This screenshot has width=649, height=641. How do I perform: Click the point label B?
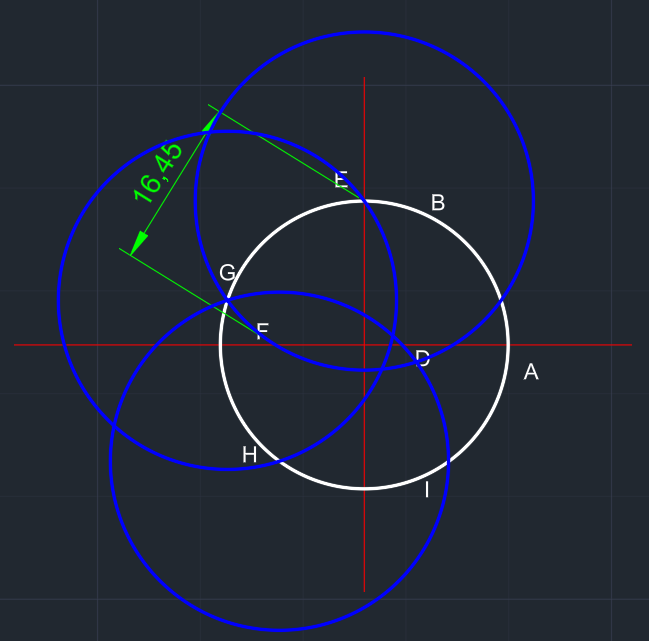438,203
